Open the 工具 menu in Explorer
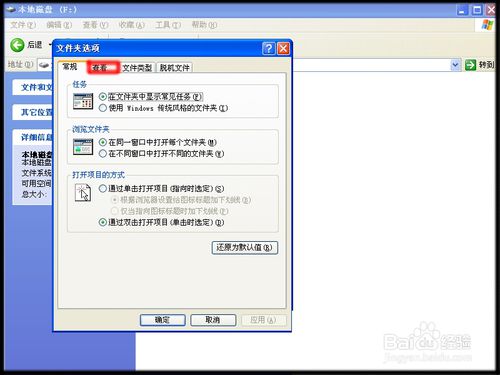 coord(168,25)
